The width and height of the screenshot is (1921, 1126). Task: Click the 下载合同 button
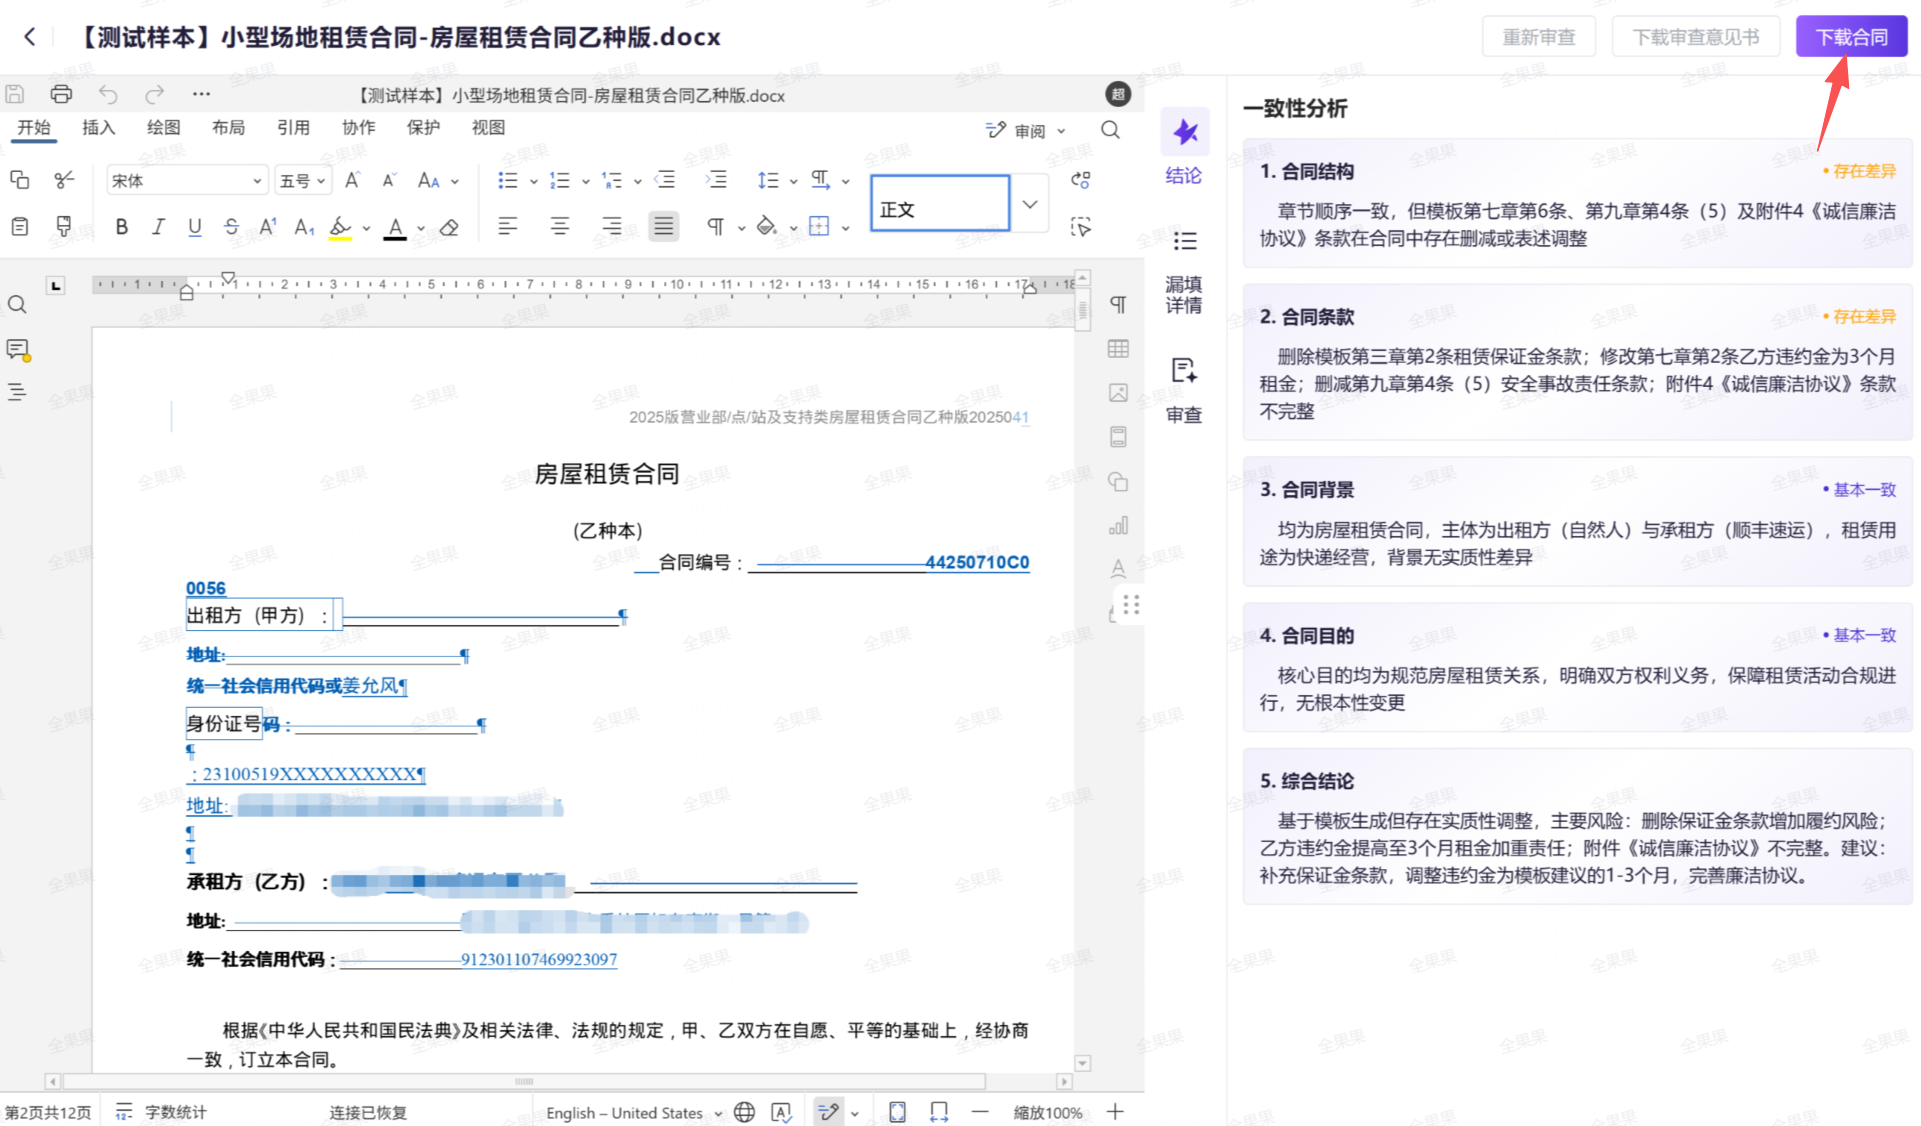click(1851, 37)
